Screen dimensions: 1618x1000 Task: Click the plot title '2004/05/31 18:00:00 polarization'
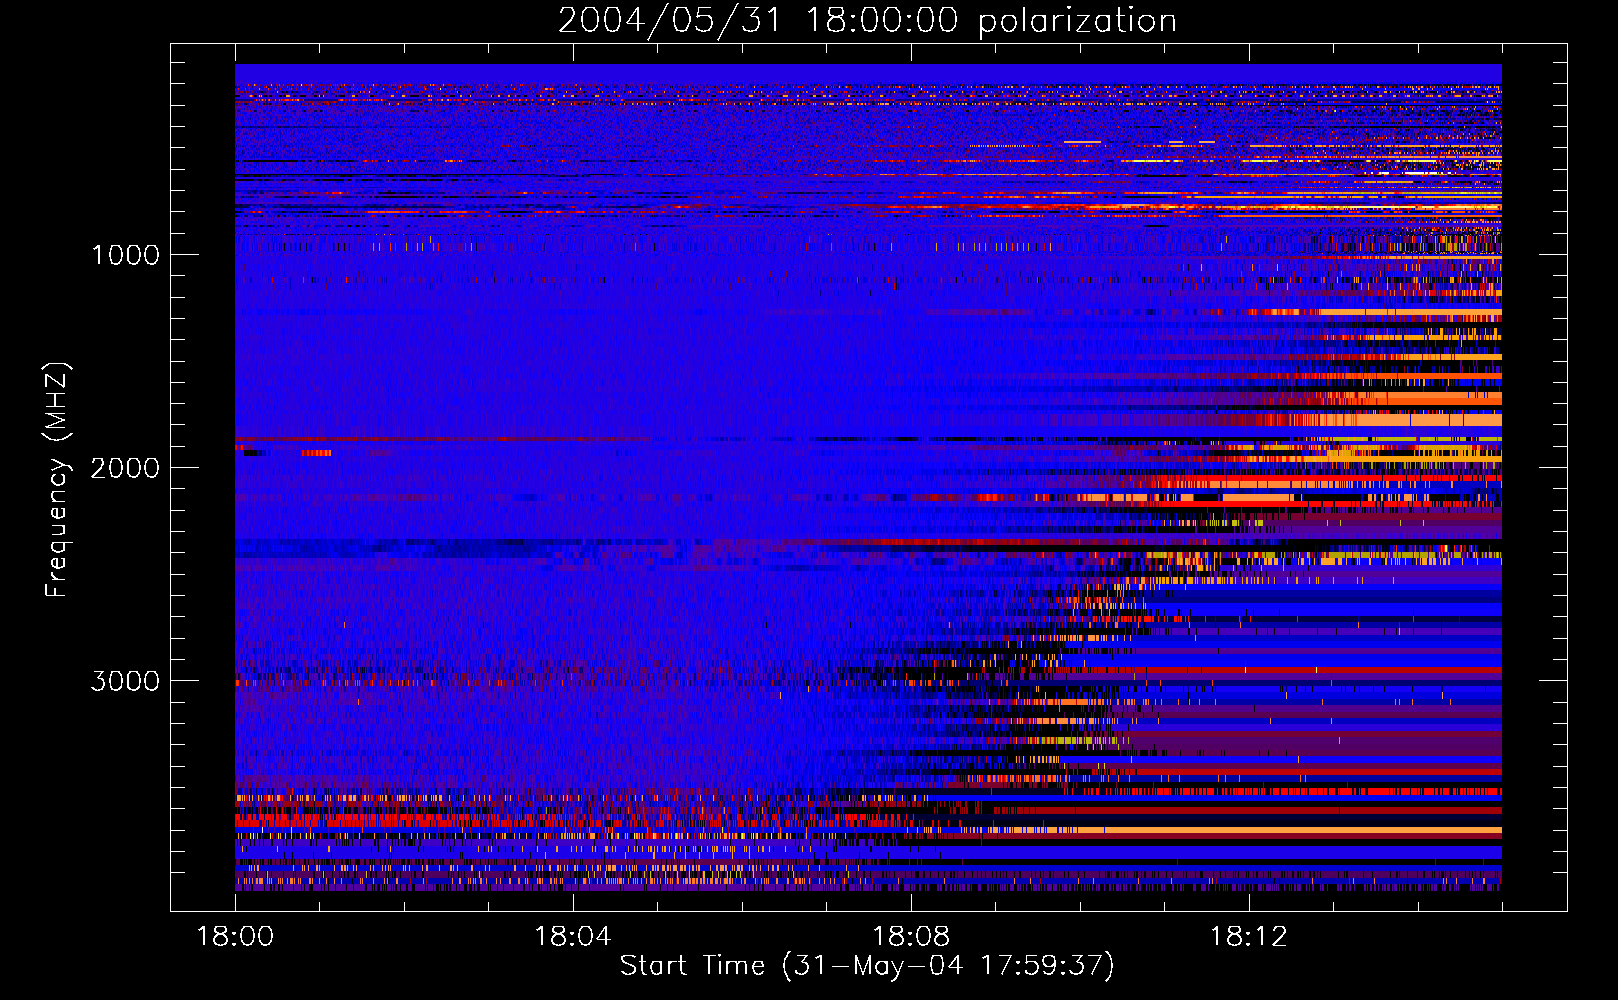[x=867, y=21]
